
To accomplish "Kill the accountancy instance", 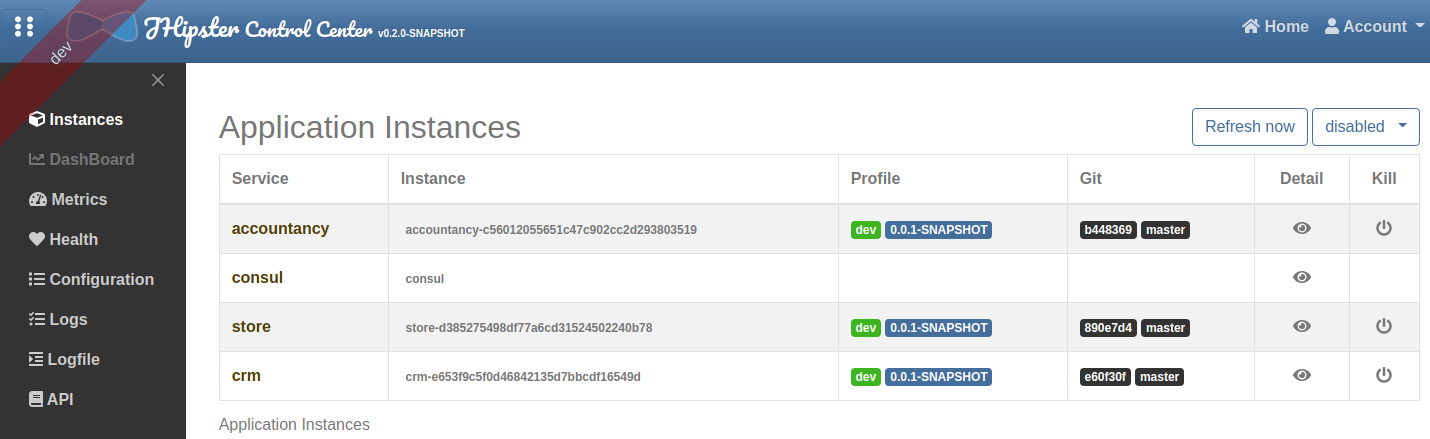I will click(x=1384, y=229).
